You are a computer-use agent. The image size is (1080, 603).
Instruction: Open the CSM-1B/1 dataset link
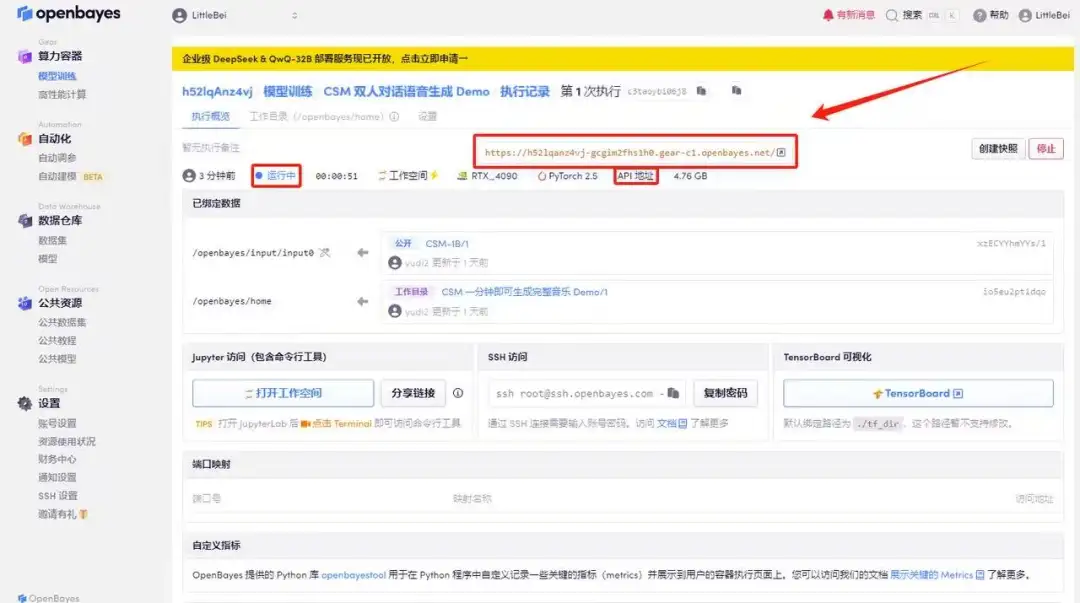[447, 244]
